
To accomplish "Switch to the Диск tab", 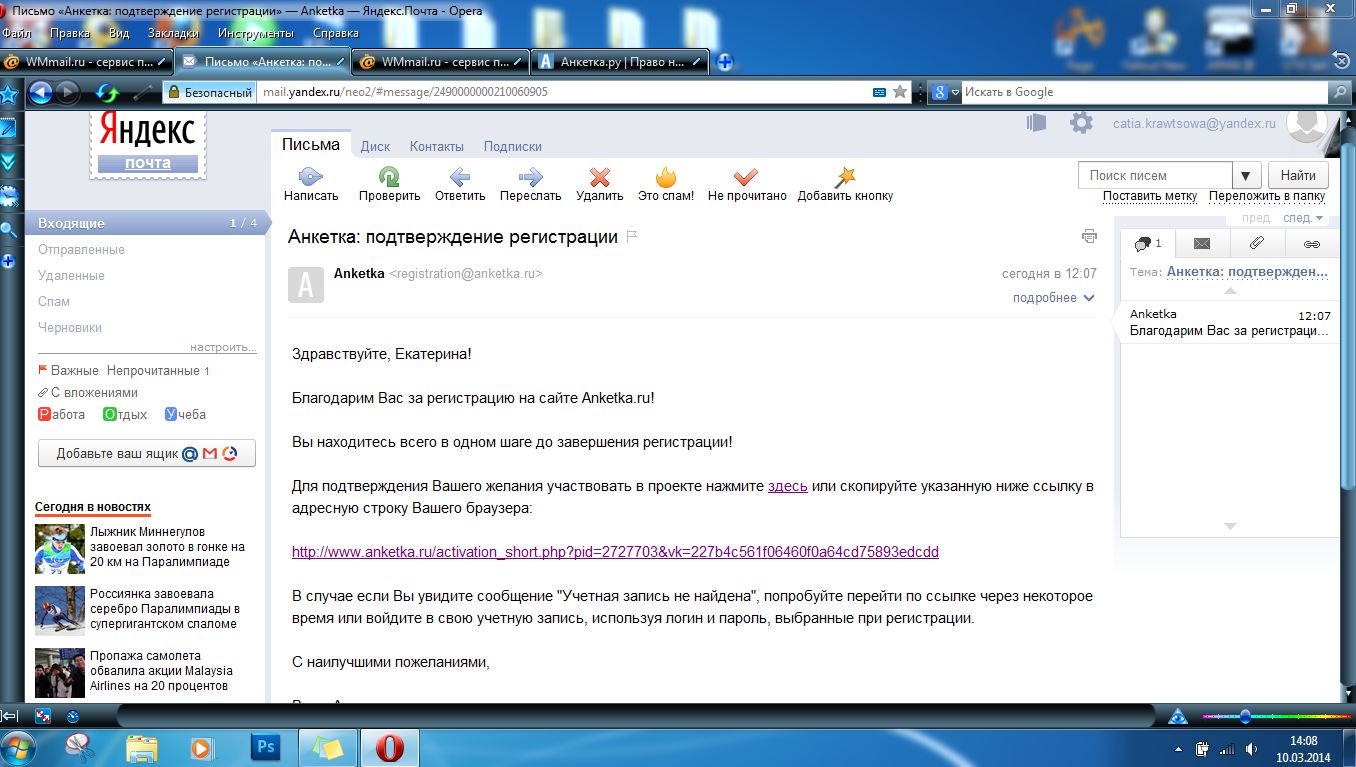I will click(x=375, y=146).
